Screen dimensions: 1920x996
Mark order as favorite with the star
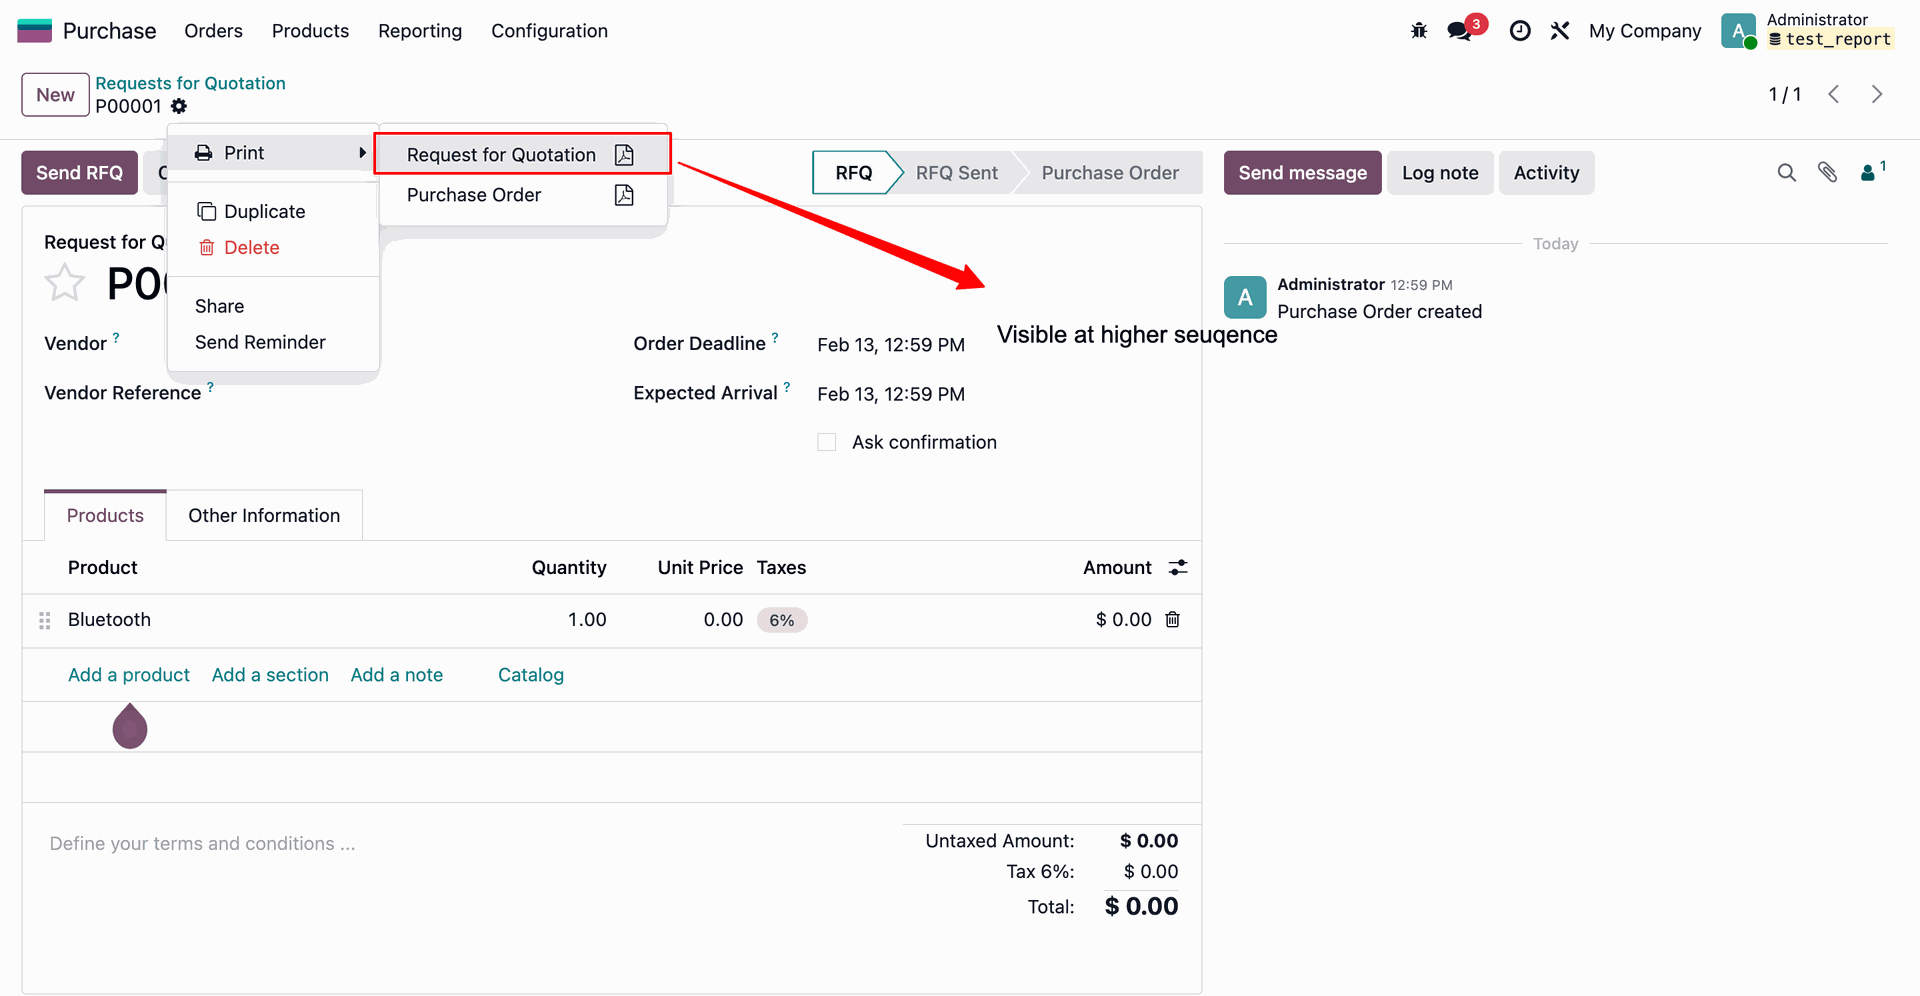(x=65, y=283)
